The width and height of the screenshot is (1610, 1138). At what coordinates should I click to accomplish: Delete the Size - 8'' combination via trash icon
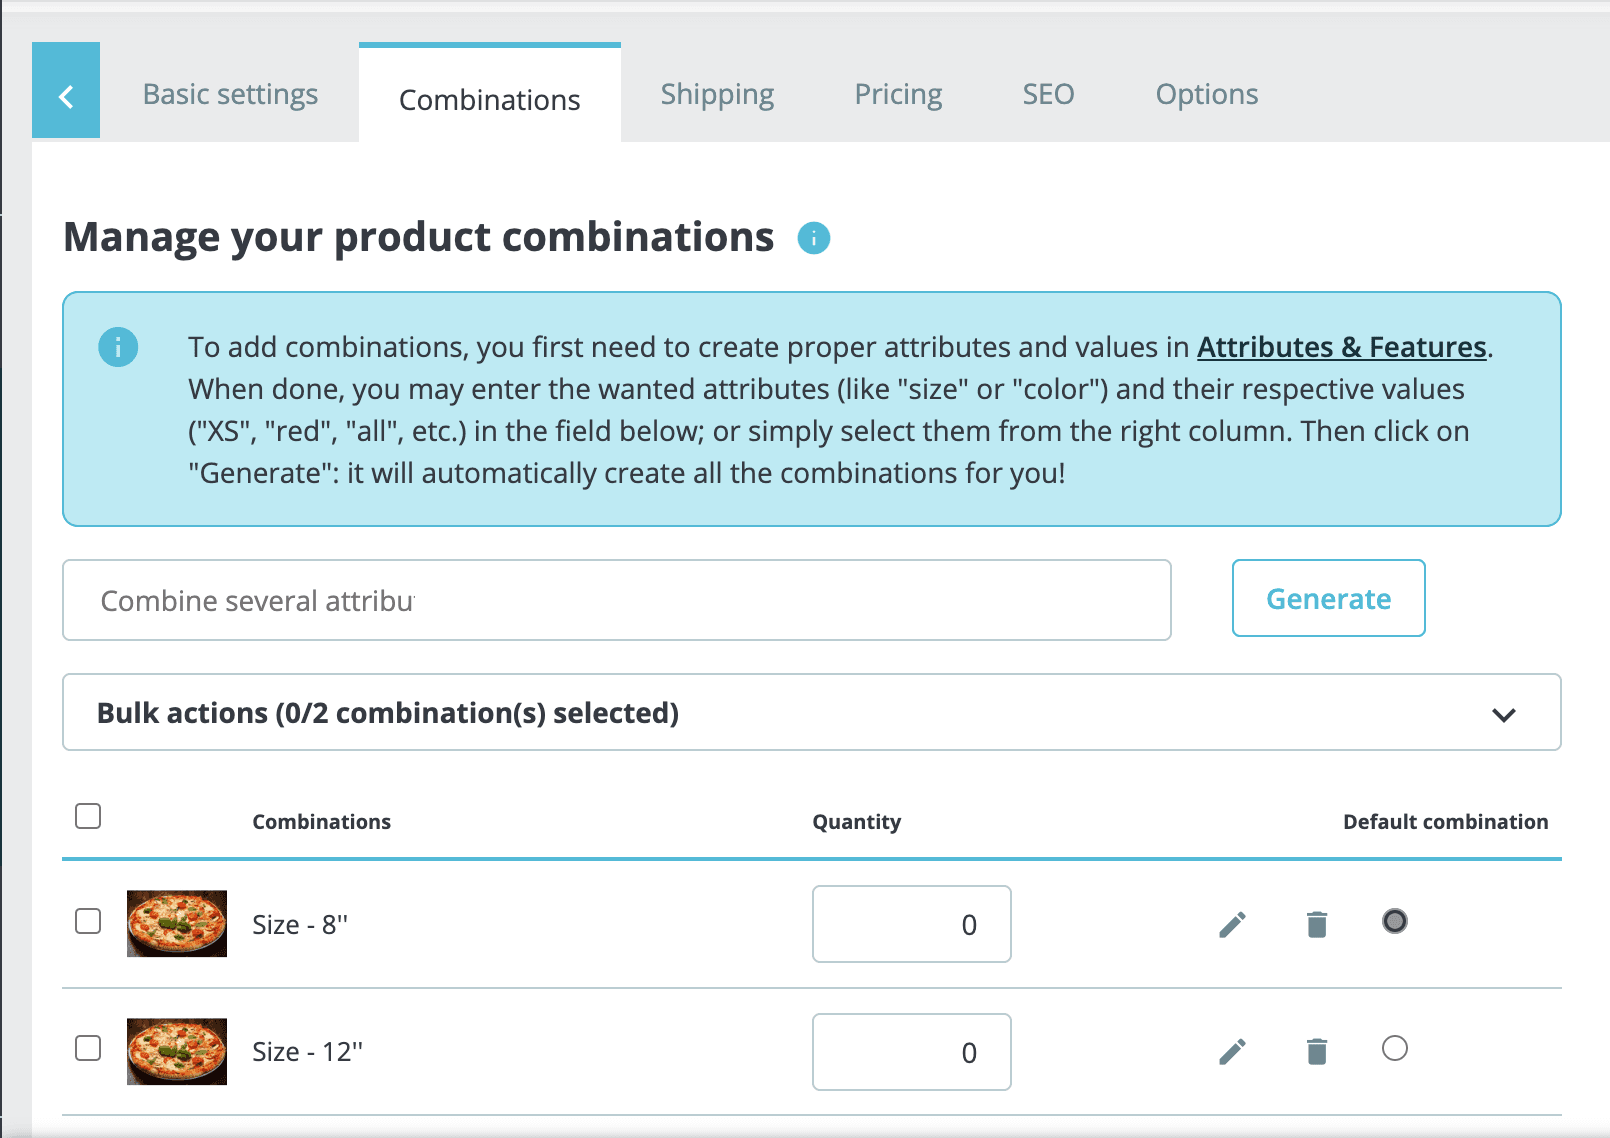coord(1315,924)
